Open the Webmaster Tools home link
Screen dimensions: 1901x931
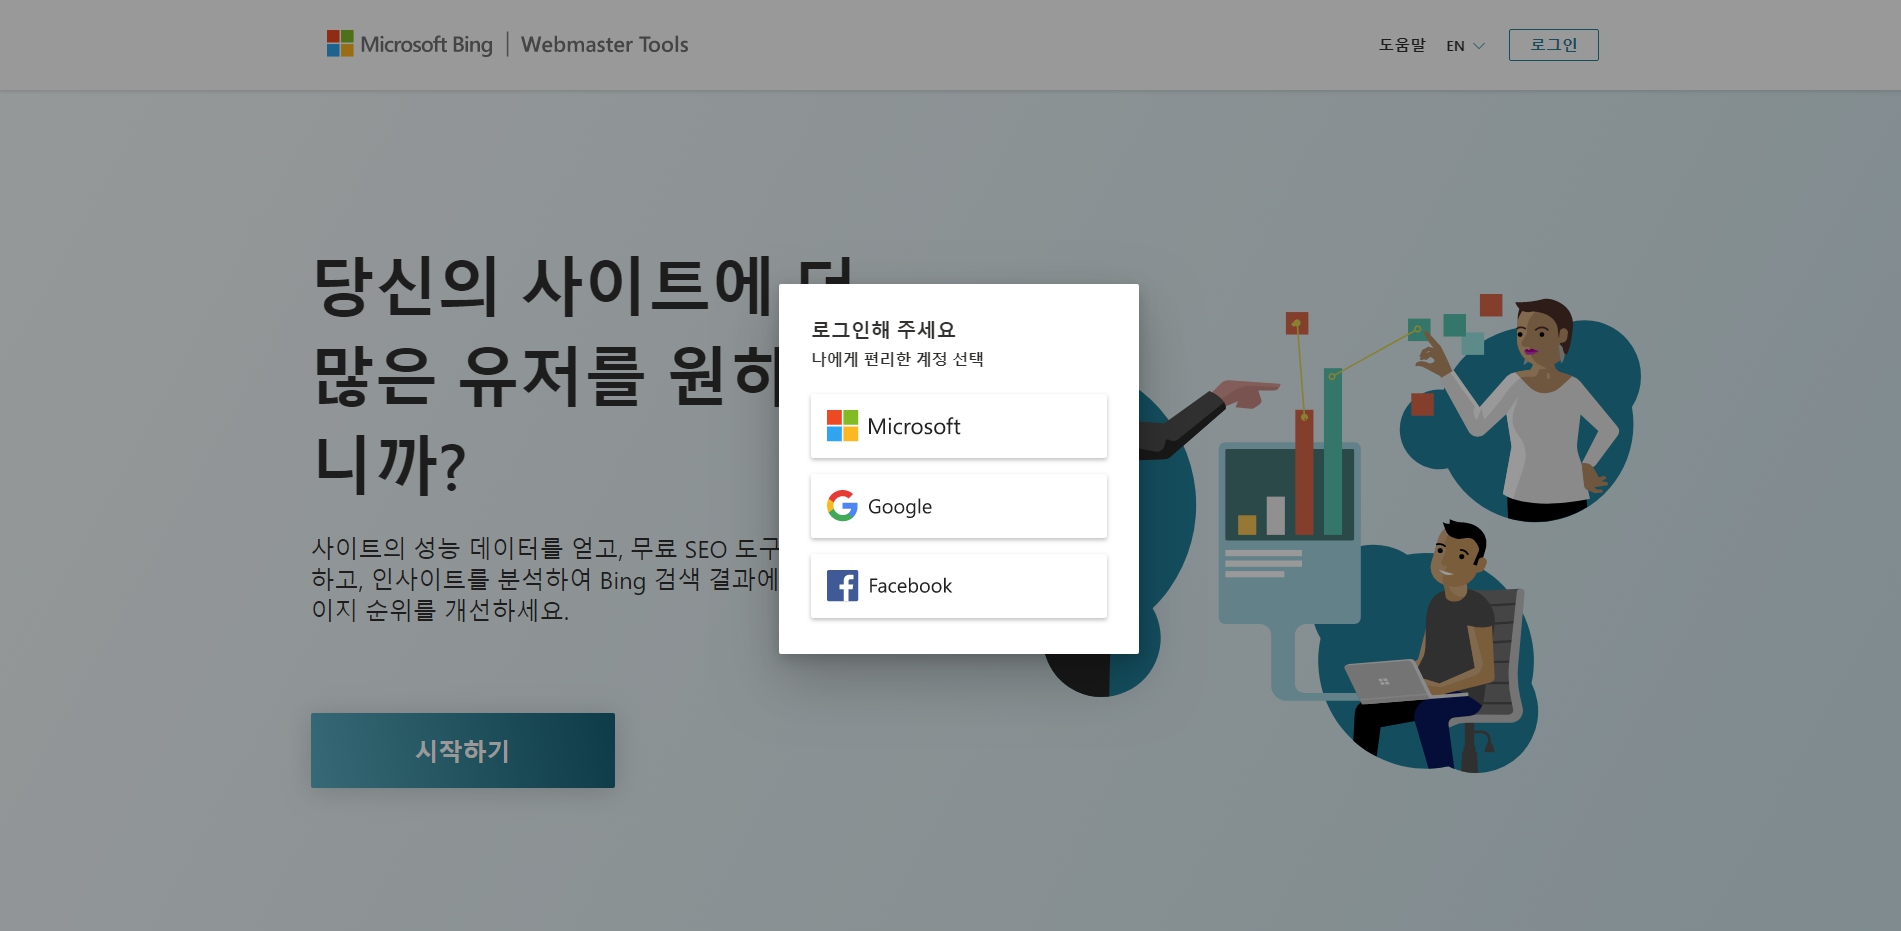604,44
